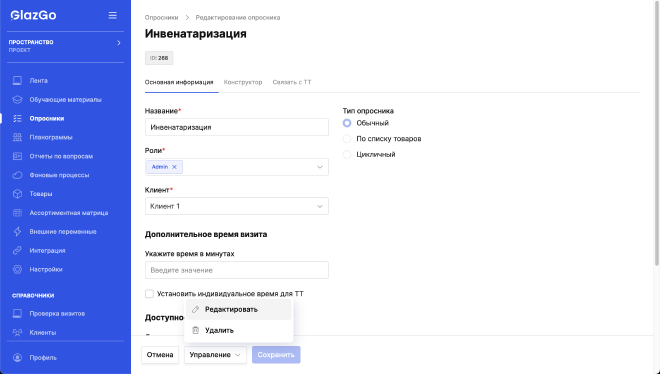Click the Внешние переменные lightning icon
This screenshot has height=374, width=660.
tap(17, 231)
